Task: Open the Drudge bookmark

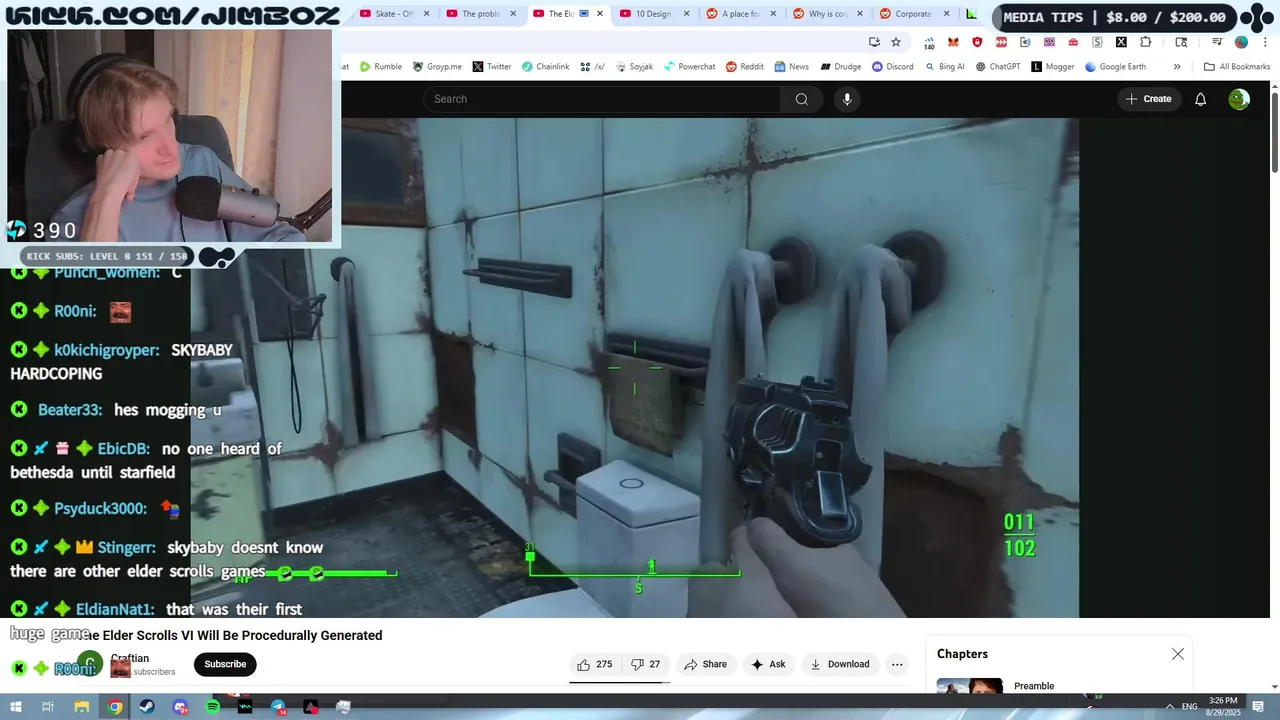Action: pos(840,67)
